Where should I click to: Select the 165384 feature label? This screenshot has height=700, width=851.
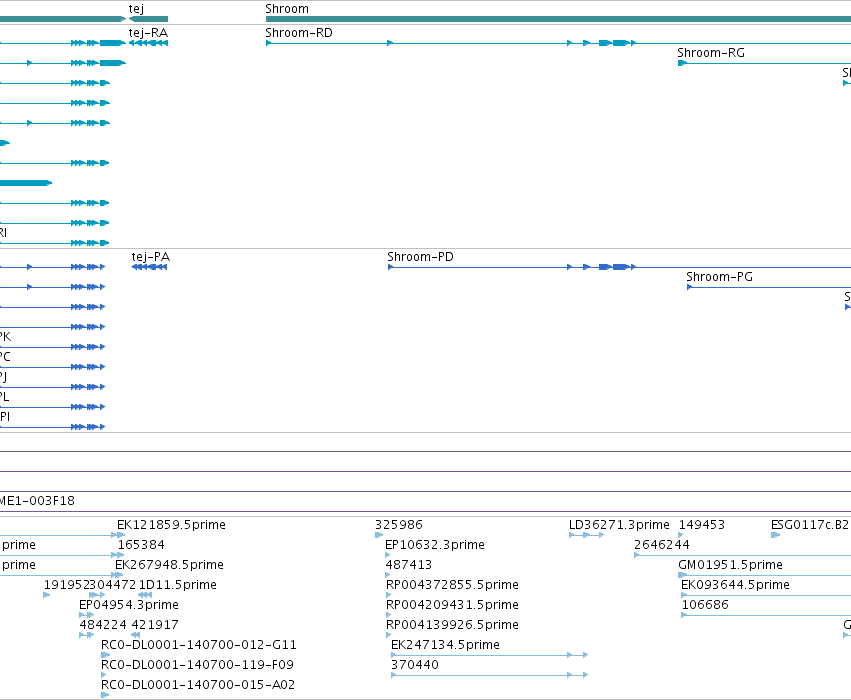141,545
